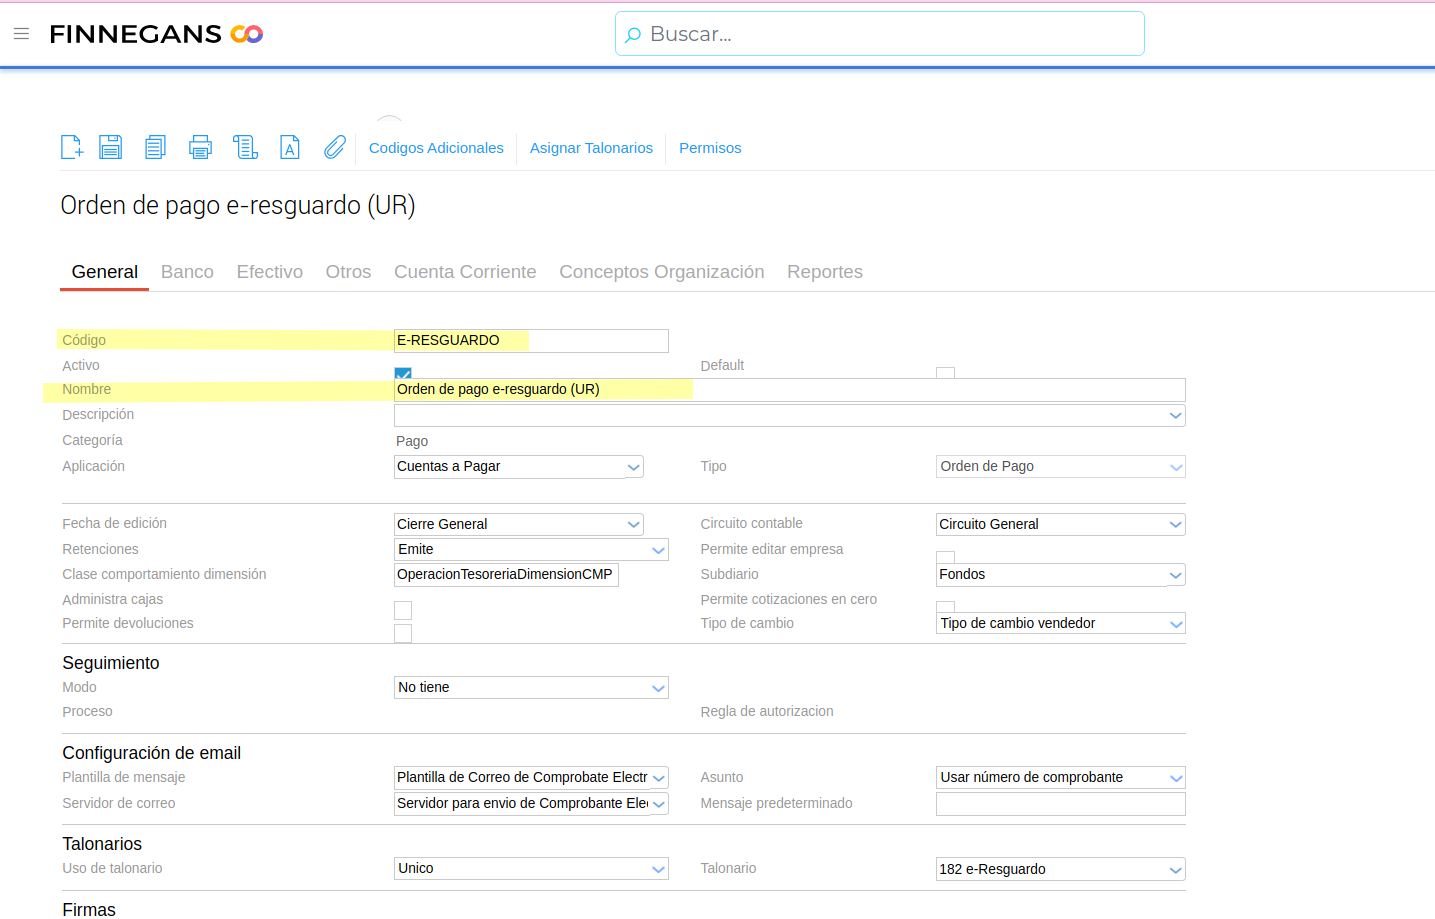Open the hamburger menu
Viewport: 1435px width, 919px height.
(21, 34)
